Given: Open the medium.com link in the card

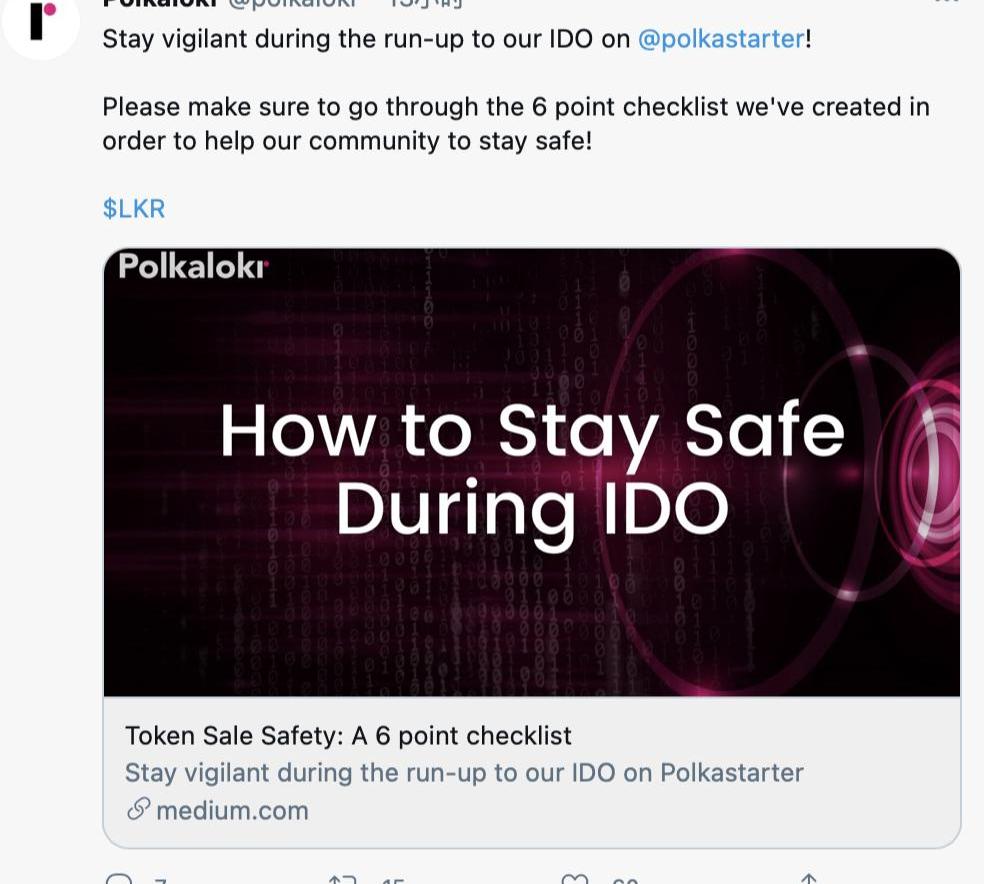Looking at the screenshot, I should (232, 810).
